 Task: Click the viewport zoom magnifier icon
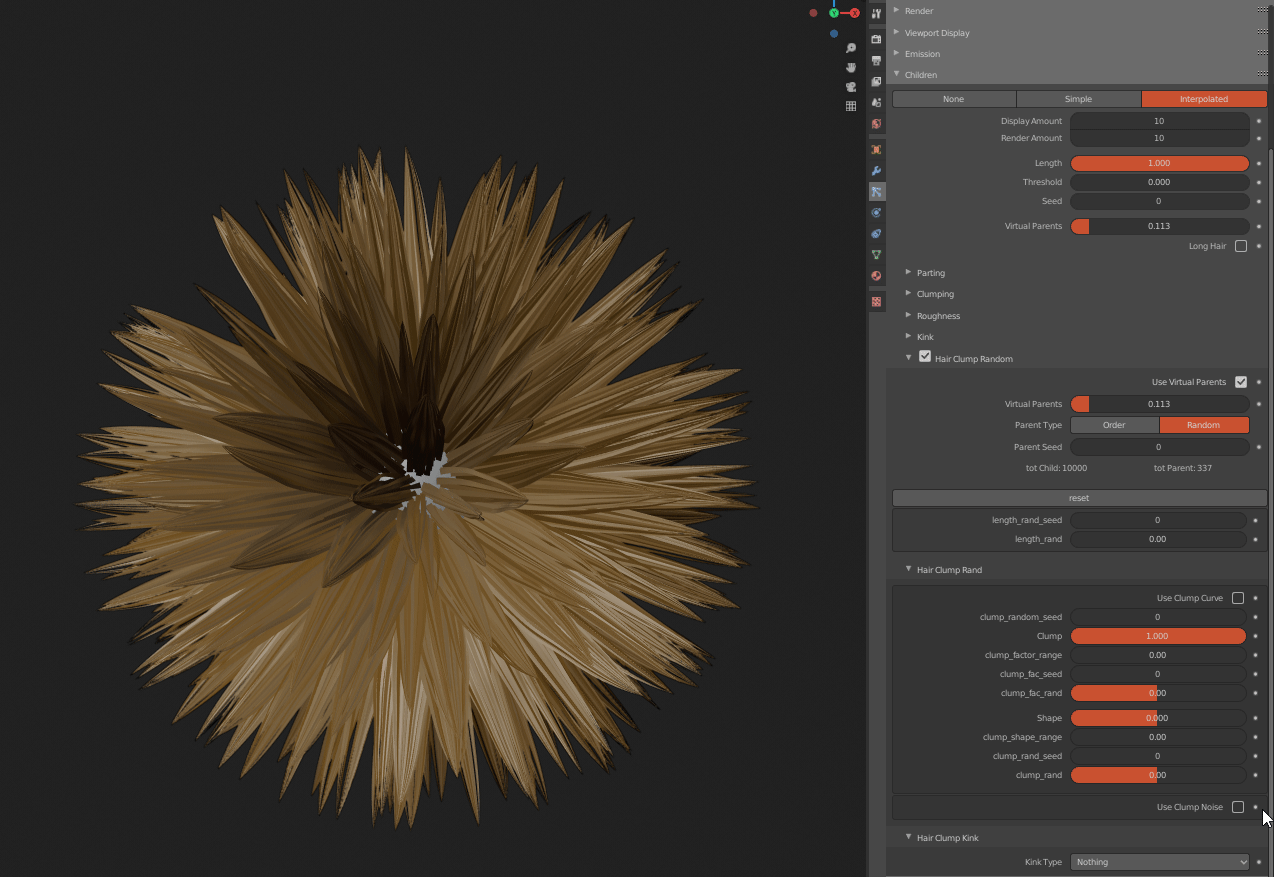click(851, 48)
